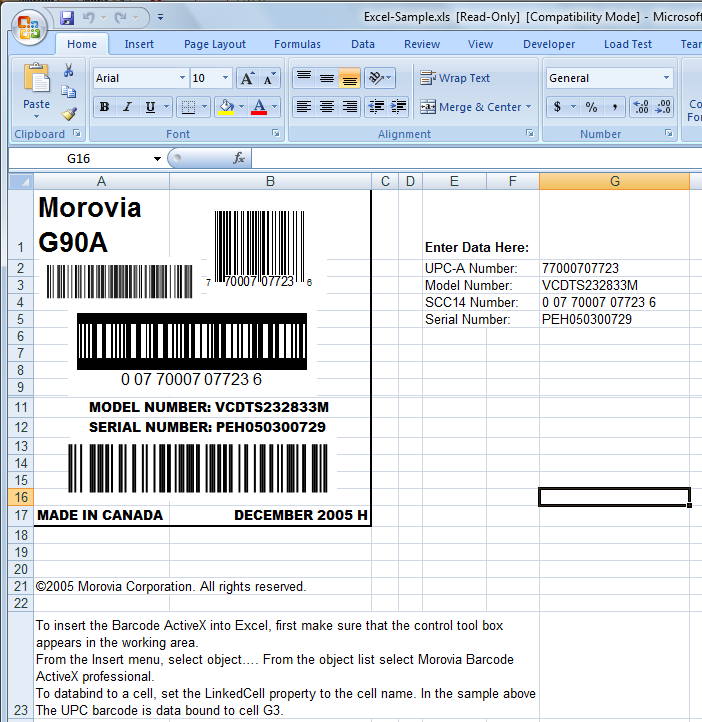Open the Alignment dialog launcher
The height and width of the screenshot is (722, 702).
530,134
